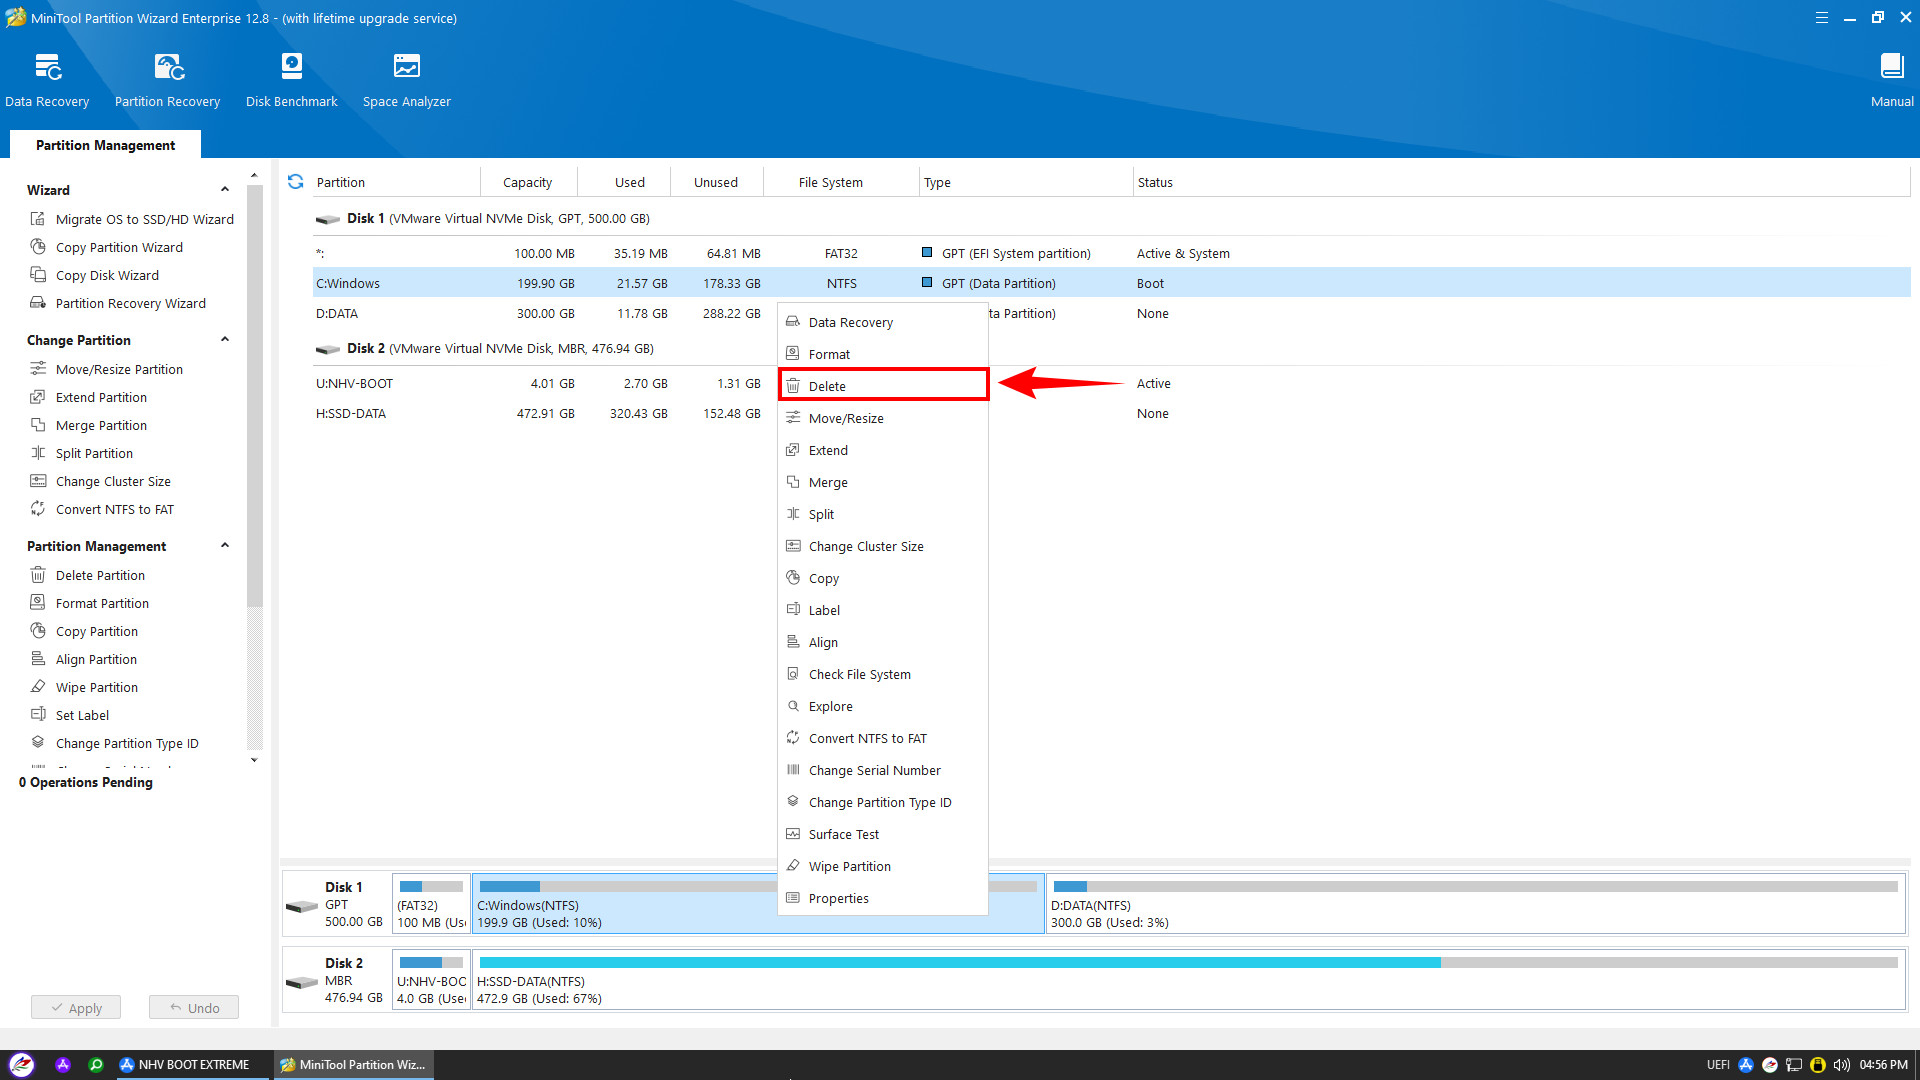Open Space Analyzer
This screenshot has width=1920, height=1080.
coord(406,67)
